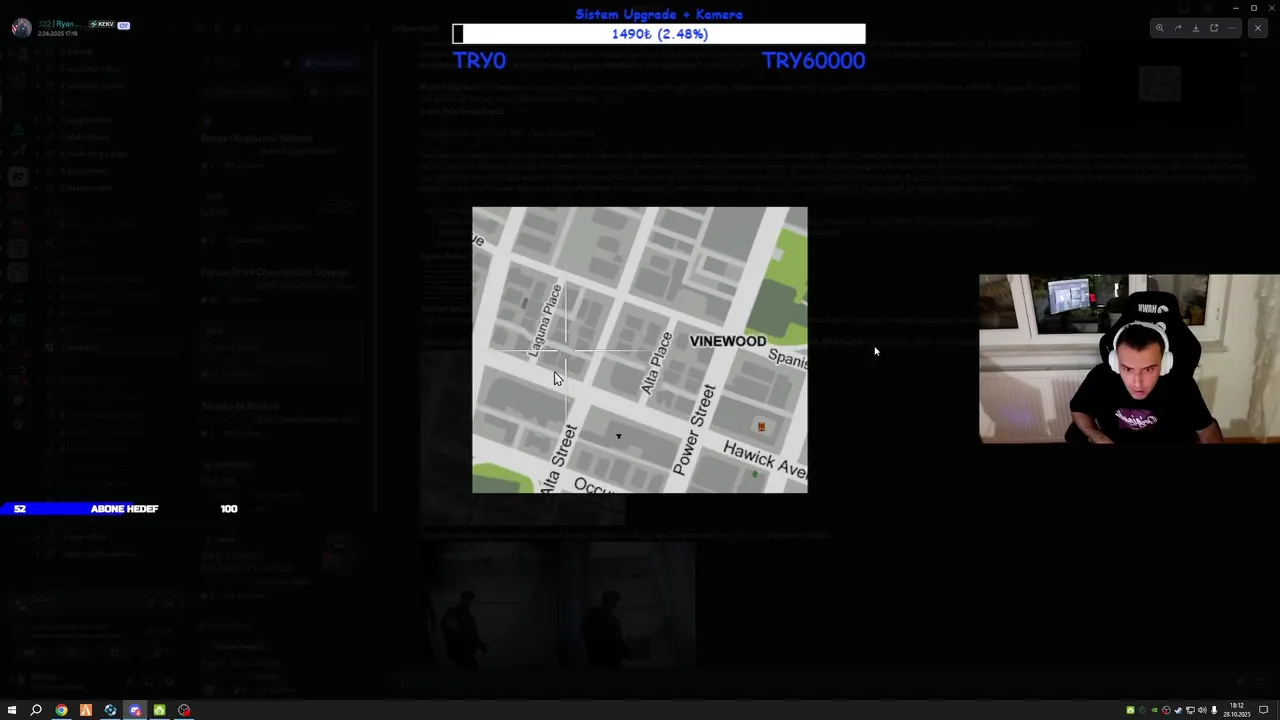Close the image viewer with the X button
Viewport: 1280px width, 720px height.
pos(1258,28)
